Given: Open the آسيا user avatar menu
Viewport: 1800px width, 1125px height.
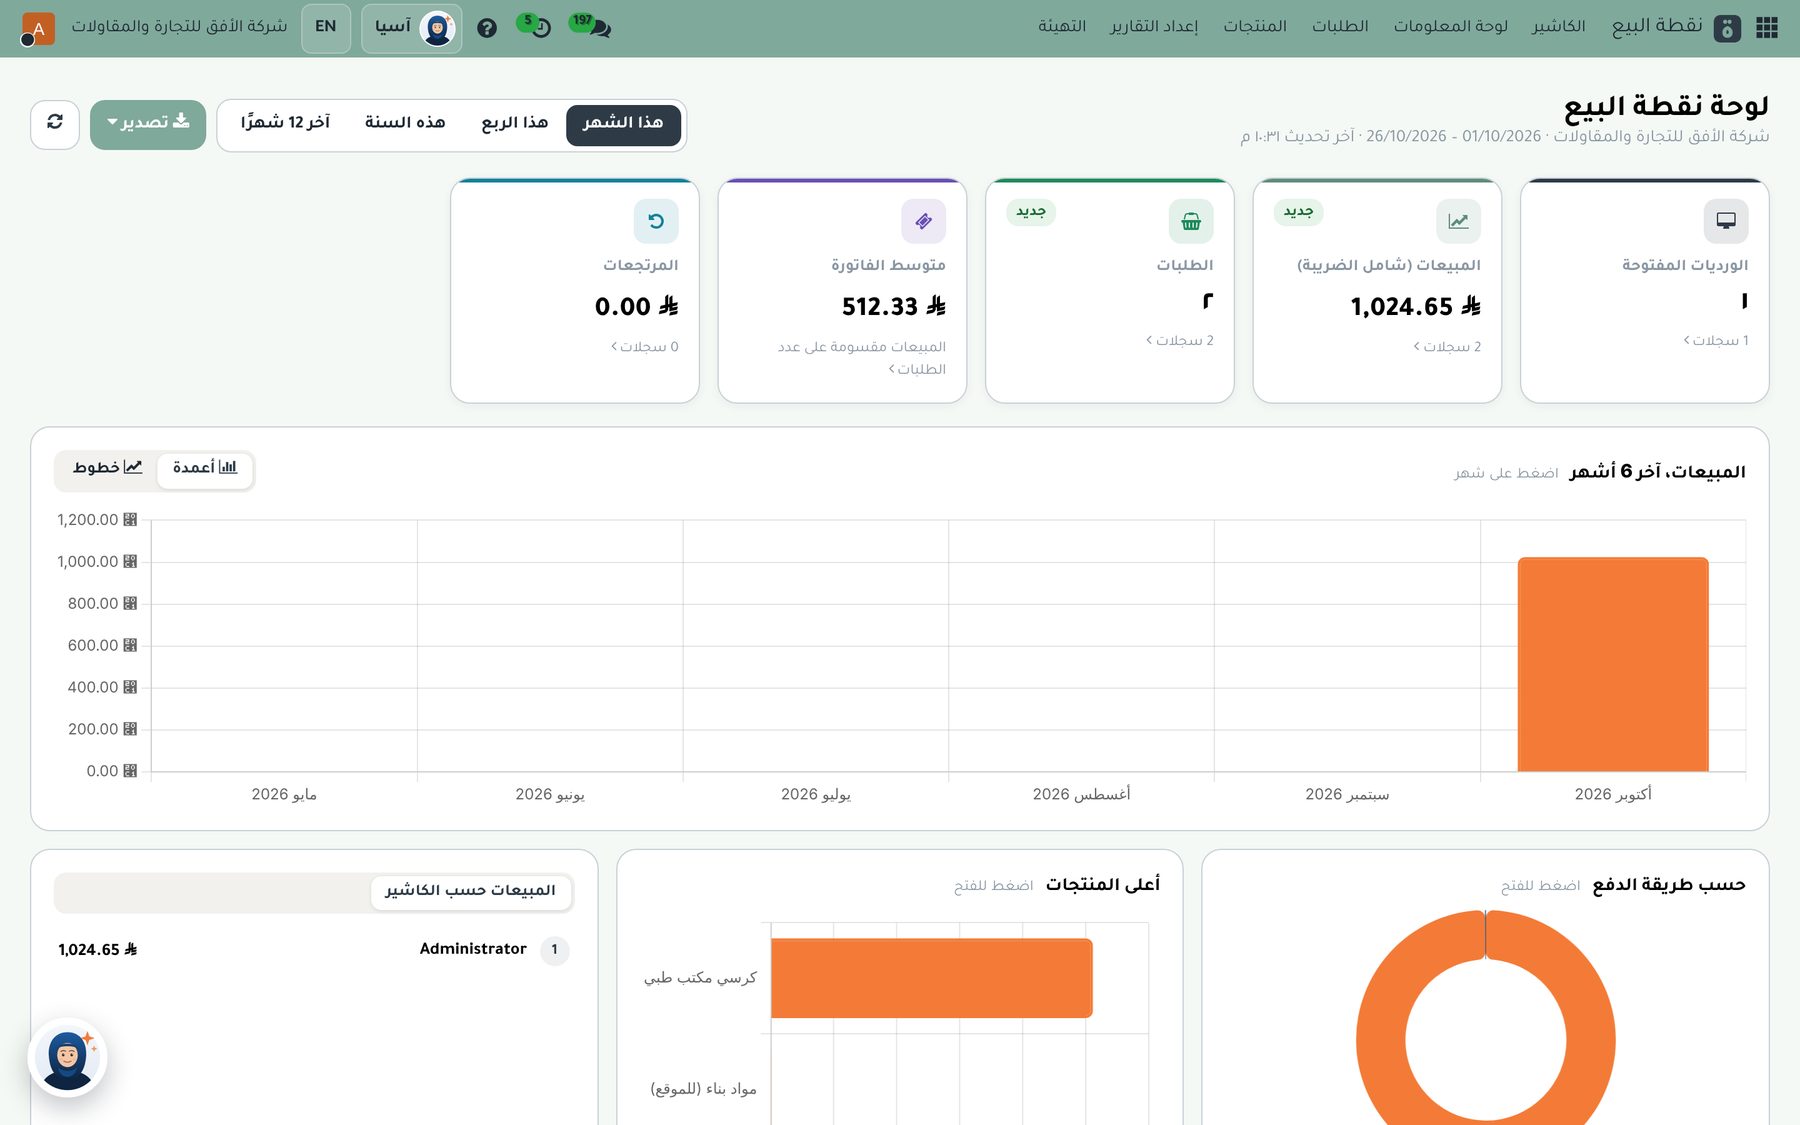Looking at the screenshot, I should click(x=412, y=28).
